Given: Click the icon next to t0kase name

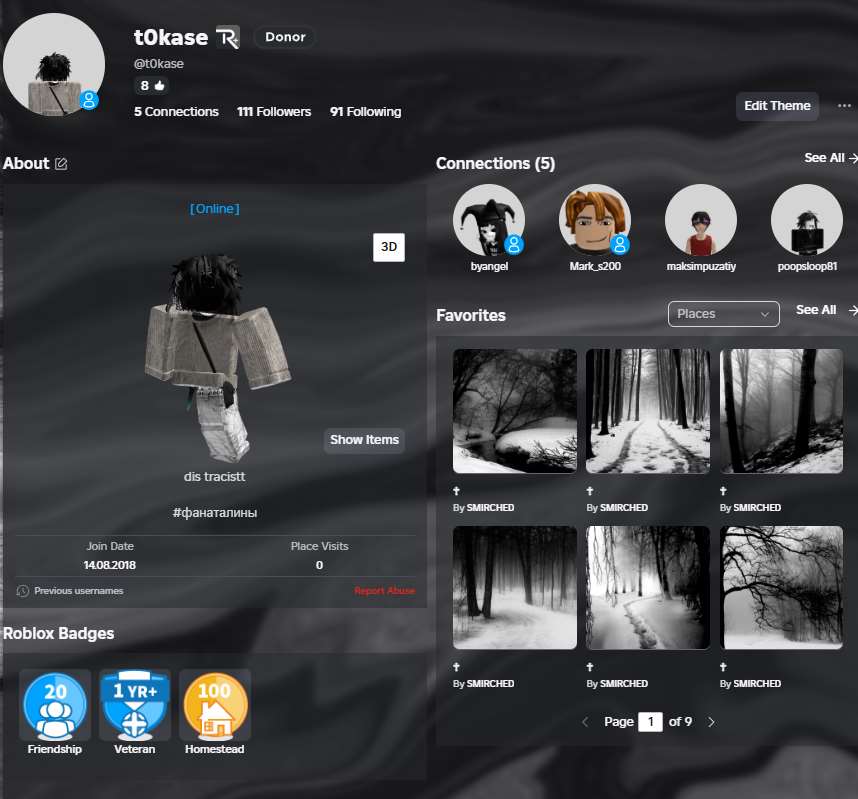Looking at the screenshot, I should (228, 38).
